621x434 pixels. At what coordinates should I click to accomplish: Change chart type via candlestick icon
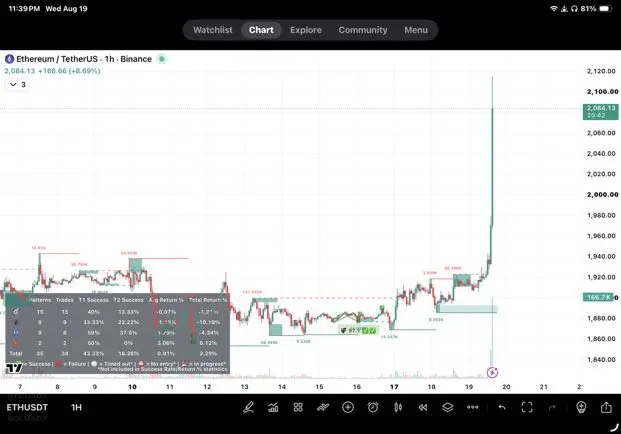tap(398, 407)
